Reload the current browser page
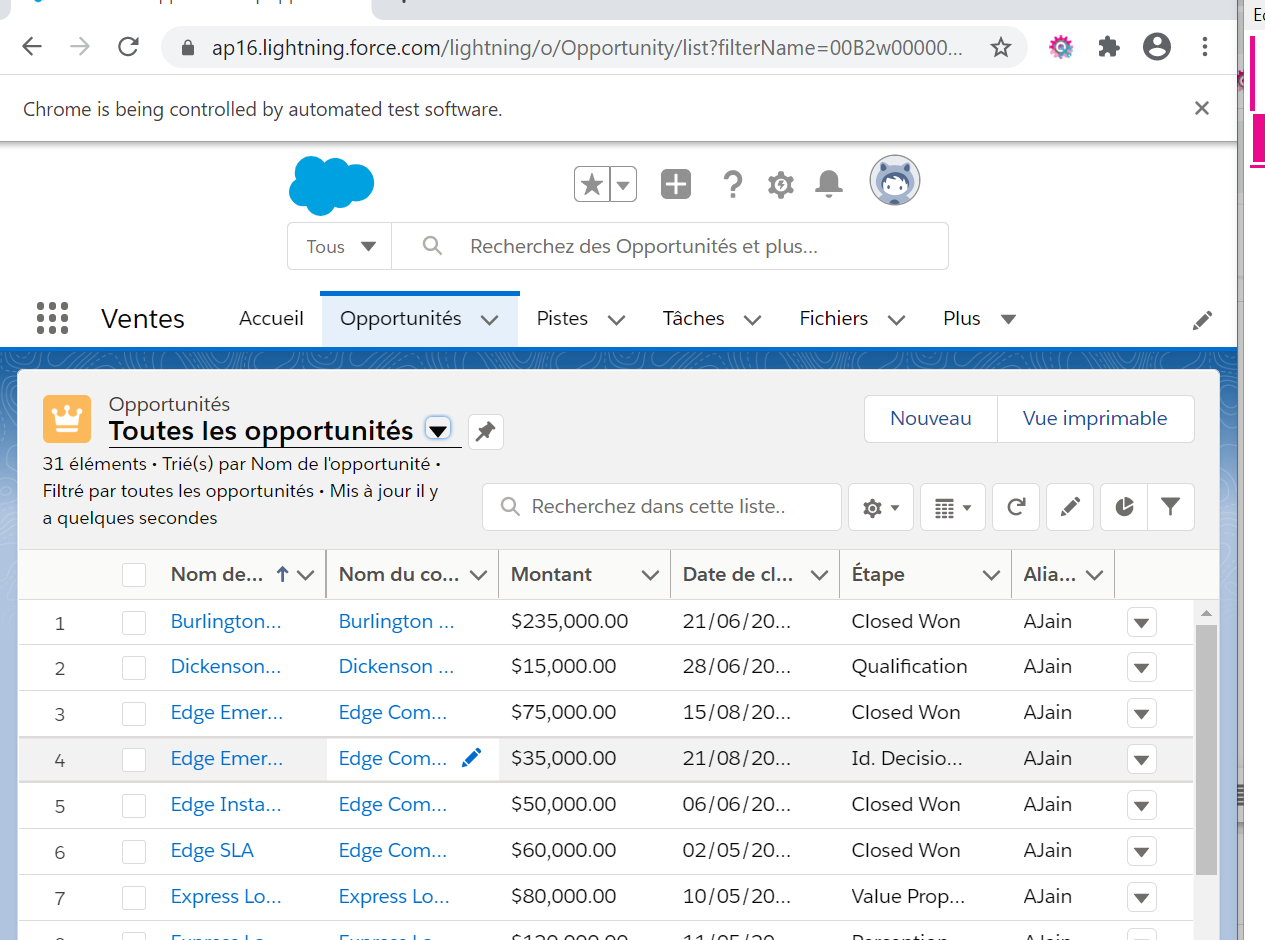Image resolution: width=1265 pixels, height=940 pixels. (x=128, y=47)
